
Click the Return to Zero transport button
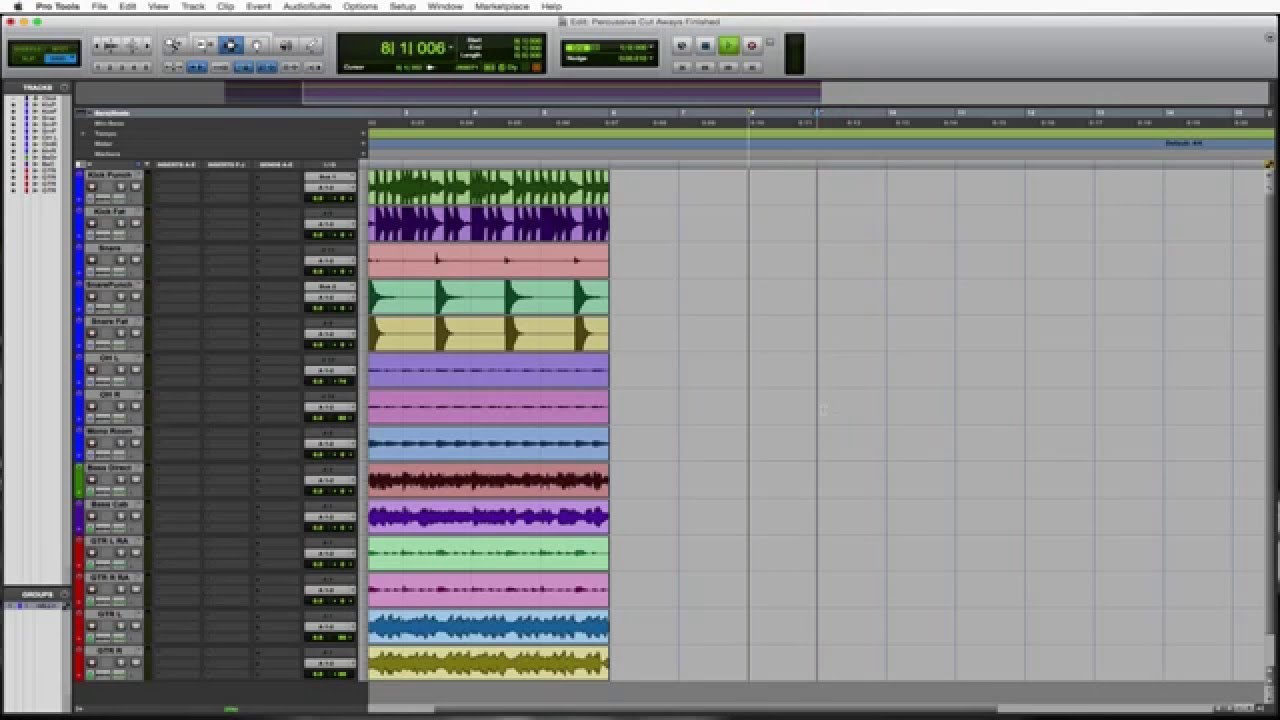tap(682, 67)
